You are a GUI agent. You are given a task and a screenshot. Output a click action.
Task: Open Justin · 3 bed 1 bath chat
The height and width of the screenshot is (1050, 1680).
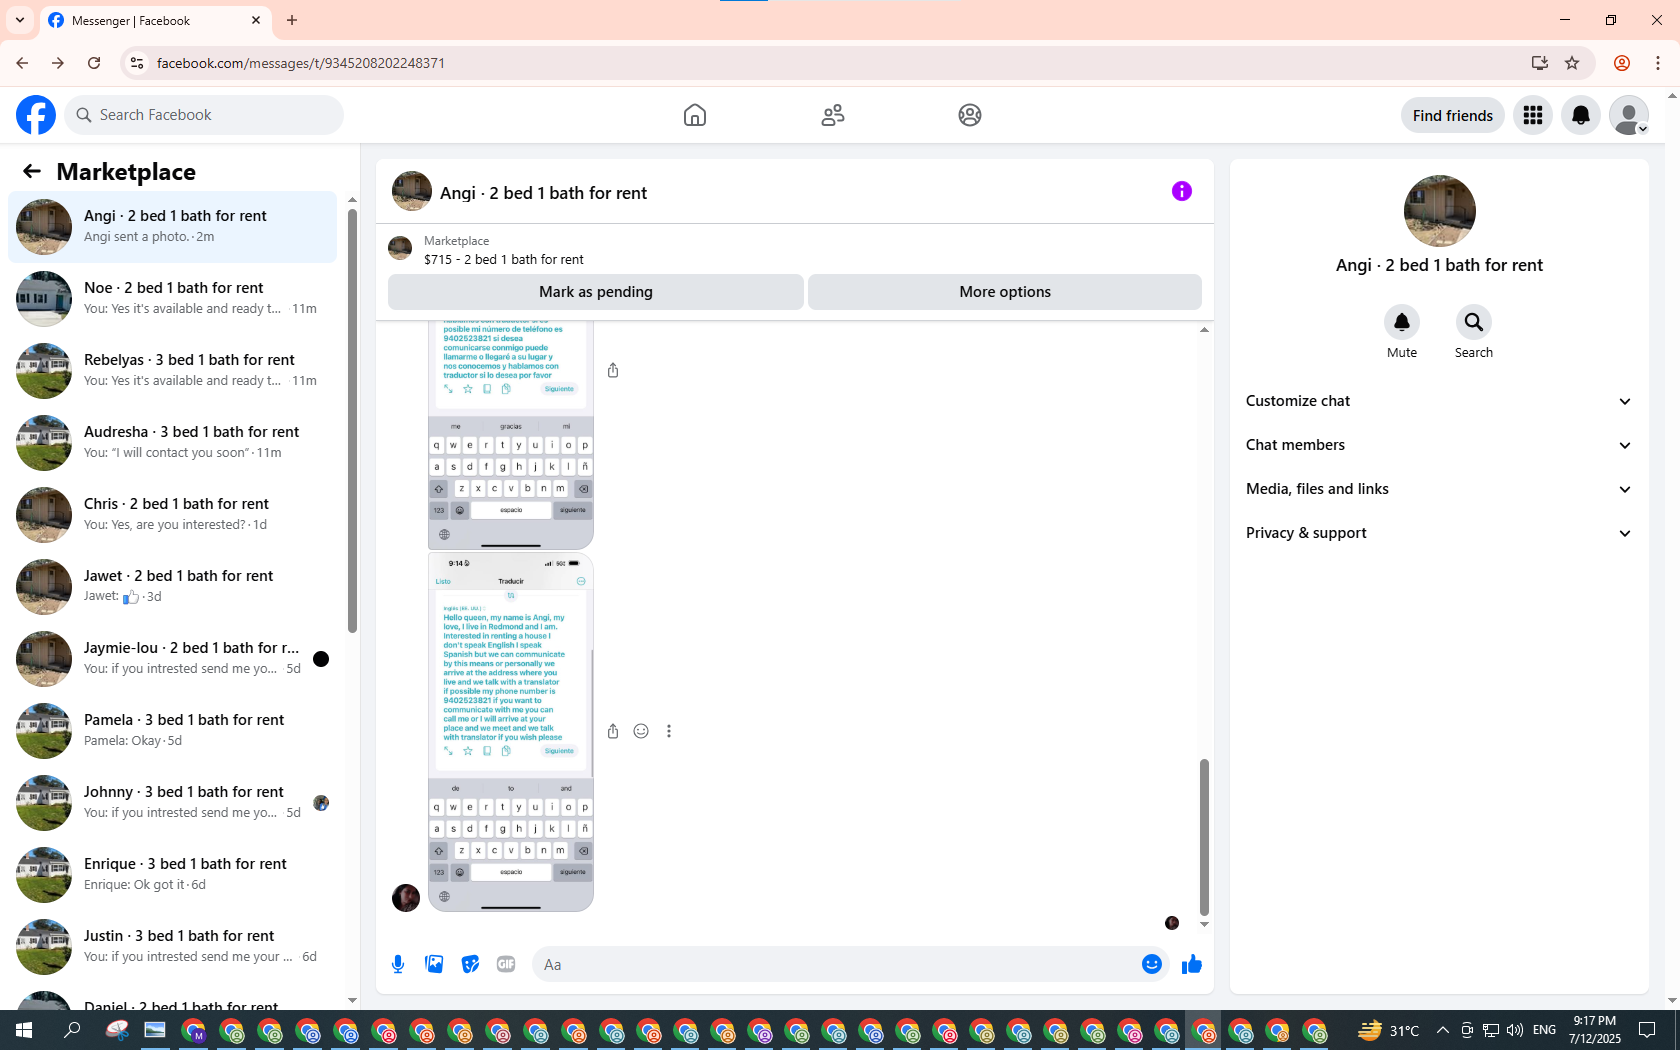(x=172, y=947)
